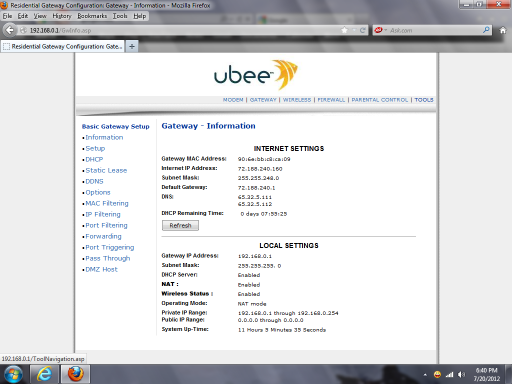Screen dimensions: 512x384
Task: Go to the WIRELESS navigation section
Action: click(297, 100)
